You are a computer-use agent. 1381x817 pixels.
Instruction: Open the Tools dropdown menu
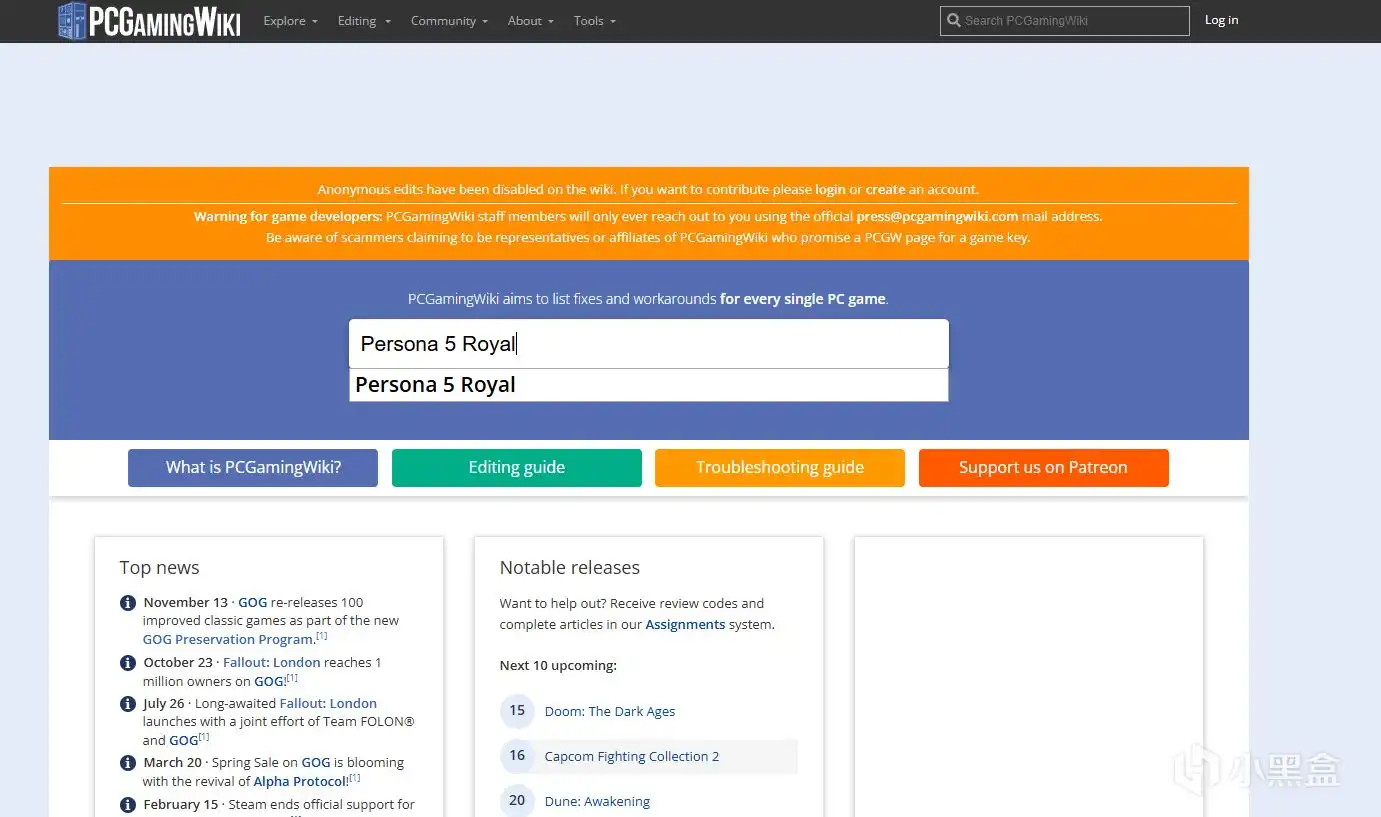[x=595, y=21]
